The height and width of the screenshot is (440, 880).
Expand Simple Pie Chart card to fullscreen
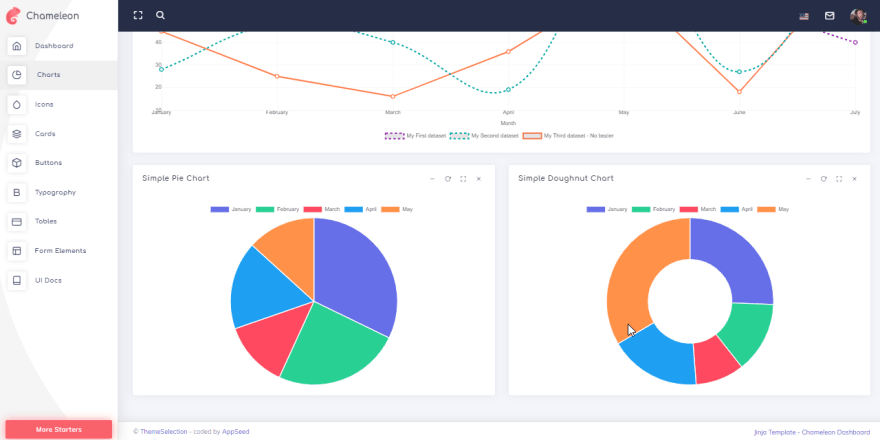[463, 179]
